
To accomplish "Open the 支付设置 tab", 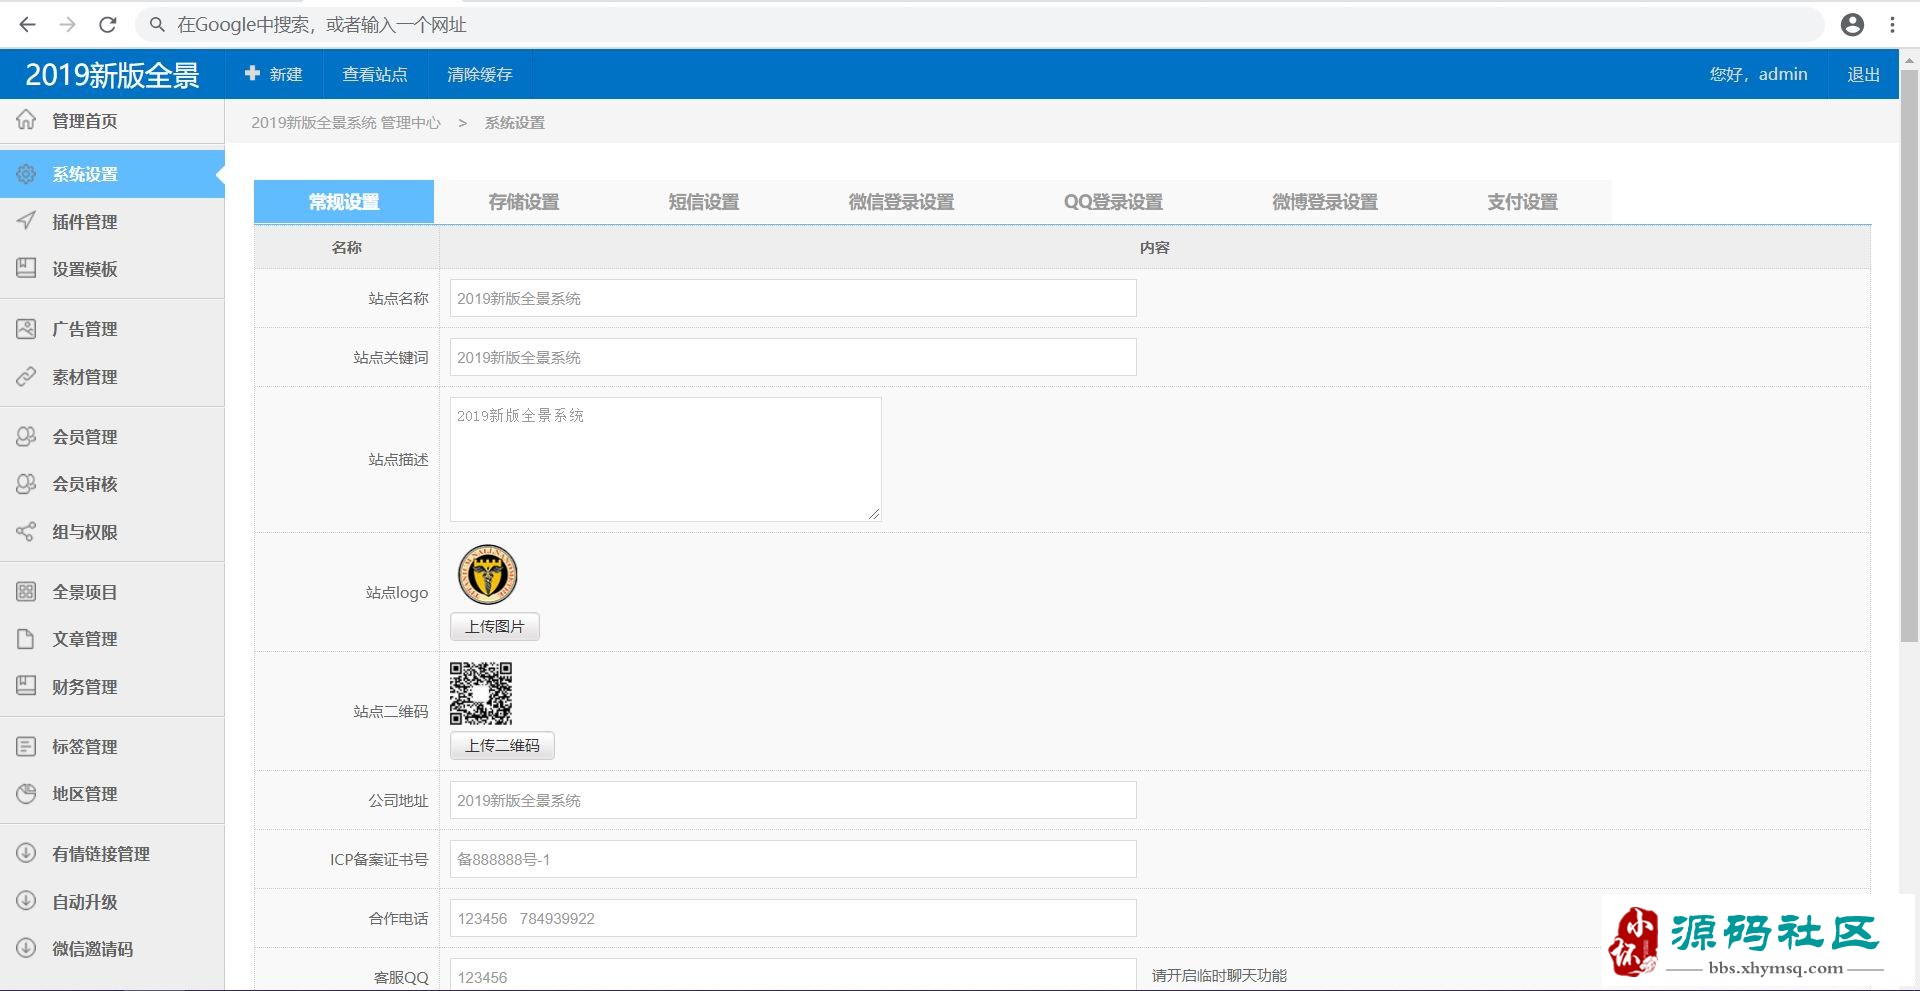I will click(x=1521, y=202).
